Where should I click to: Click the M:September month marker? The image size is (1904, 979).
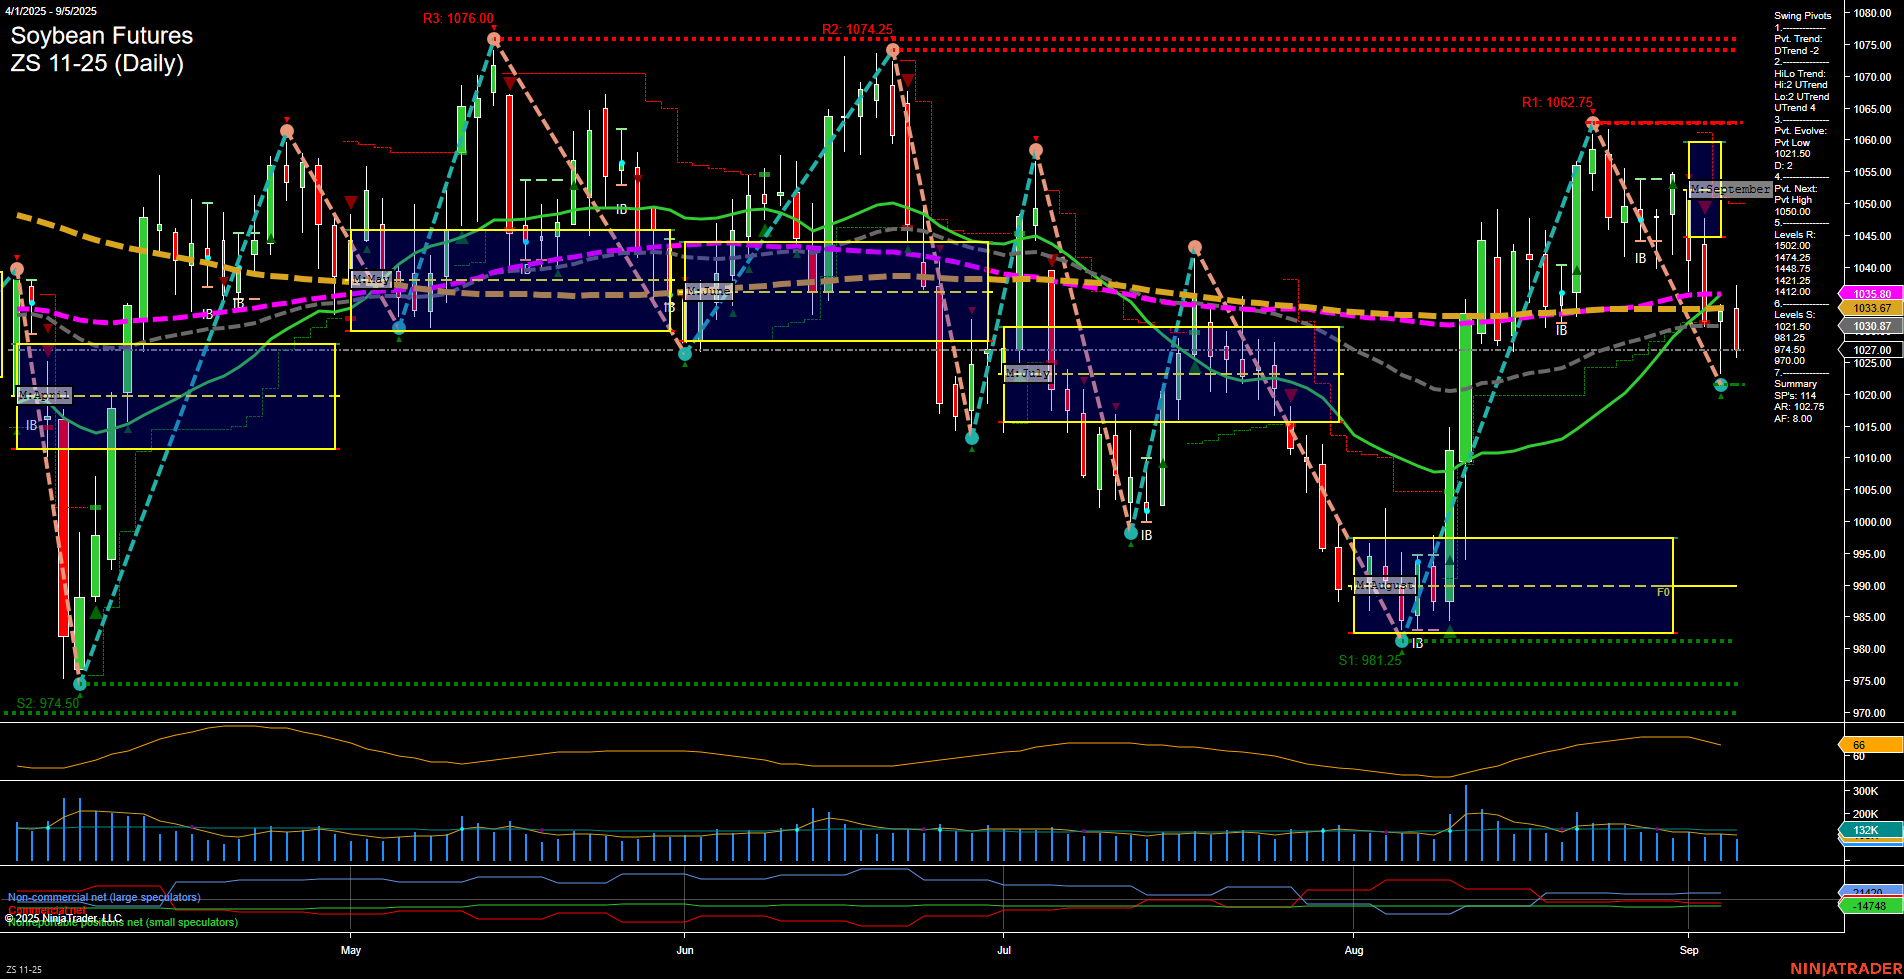click(x=1731, y=188)
